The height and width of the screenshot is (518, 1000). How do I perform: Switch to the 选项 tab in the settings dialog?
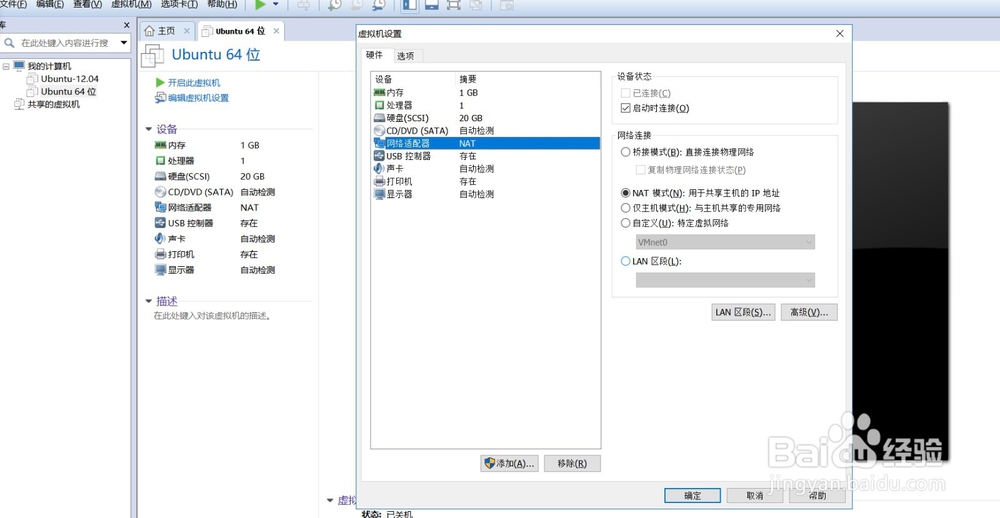pos(406,56)
